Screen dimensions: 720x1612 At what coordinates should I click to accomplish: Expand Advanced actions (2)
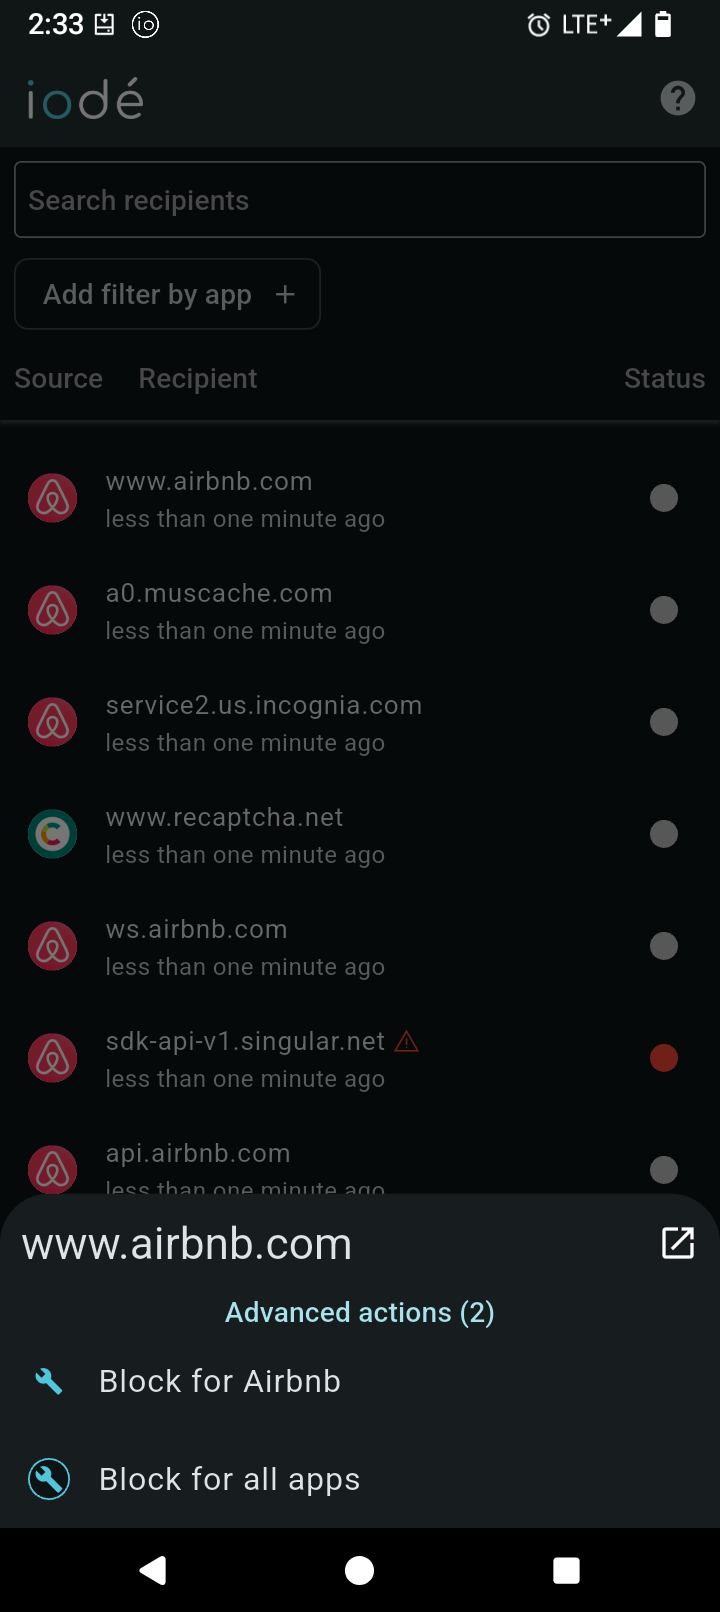pyautogui.click(x=360, y=1312)
